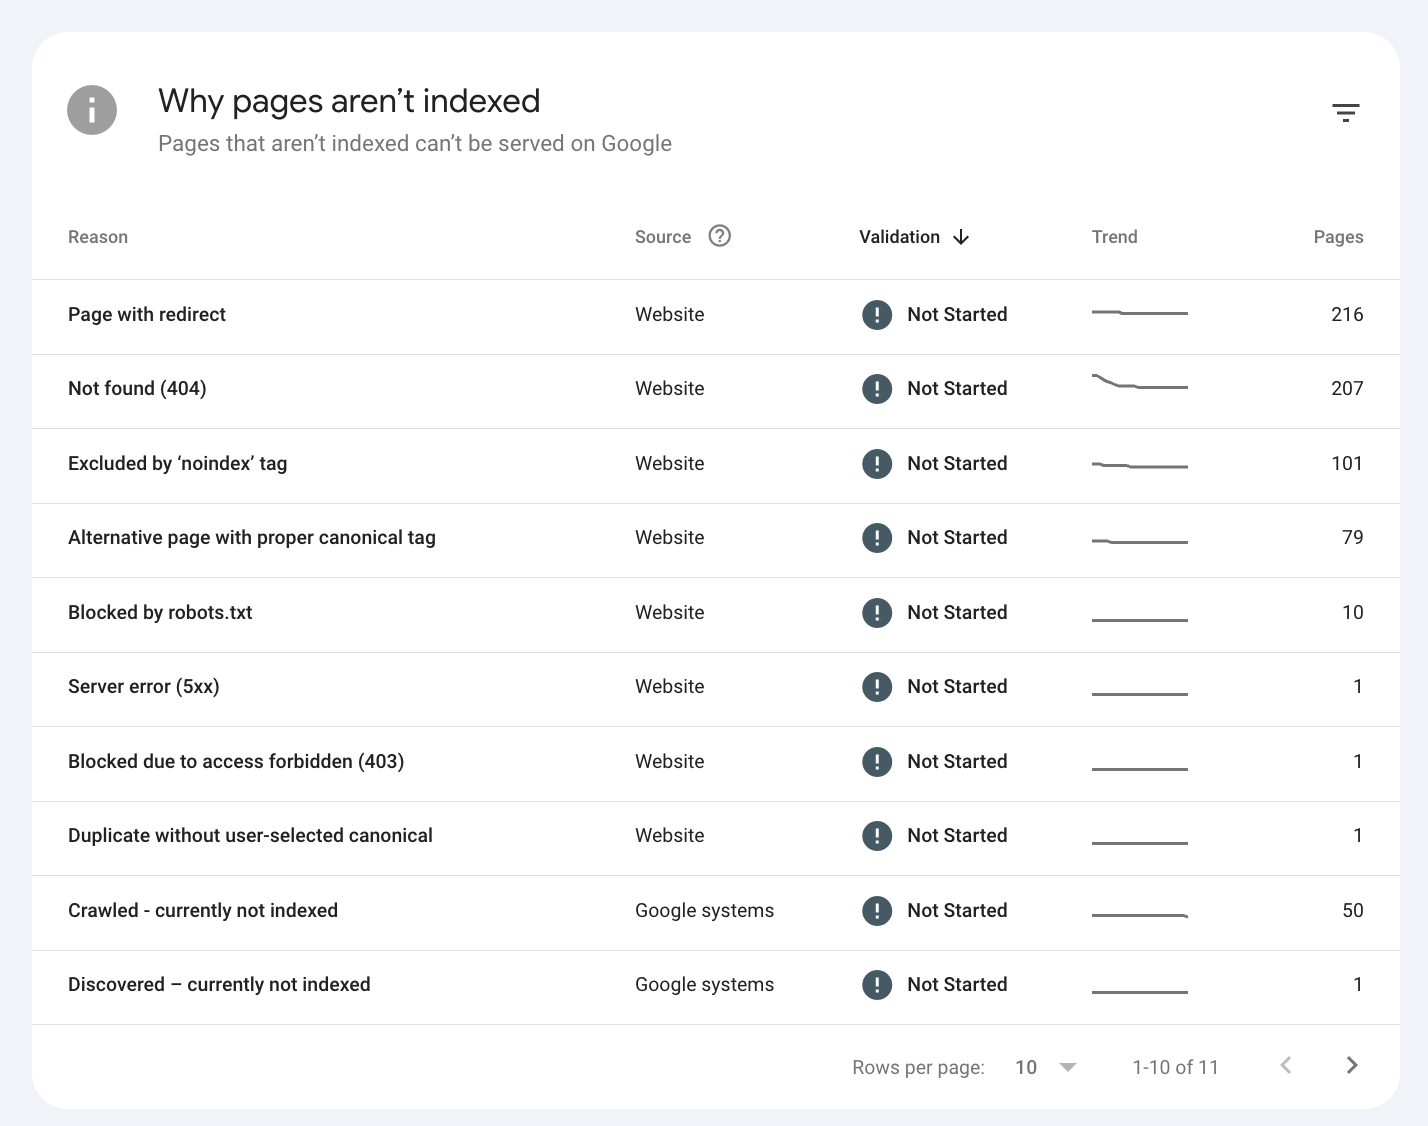Open Discovered – currently not indexed row
Image resolution: width=1428 pixels, height=1126 pixels.
click(716, 987)
